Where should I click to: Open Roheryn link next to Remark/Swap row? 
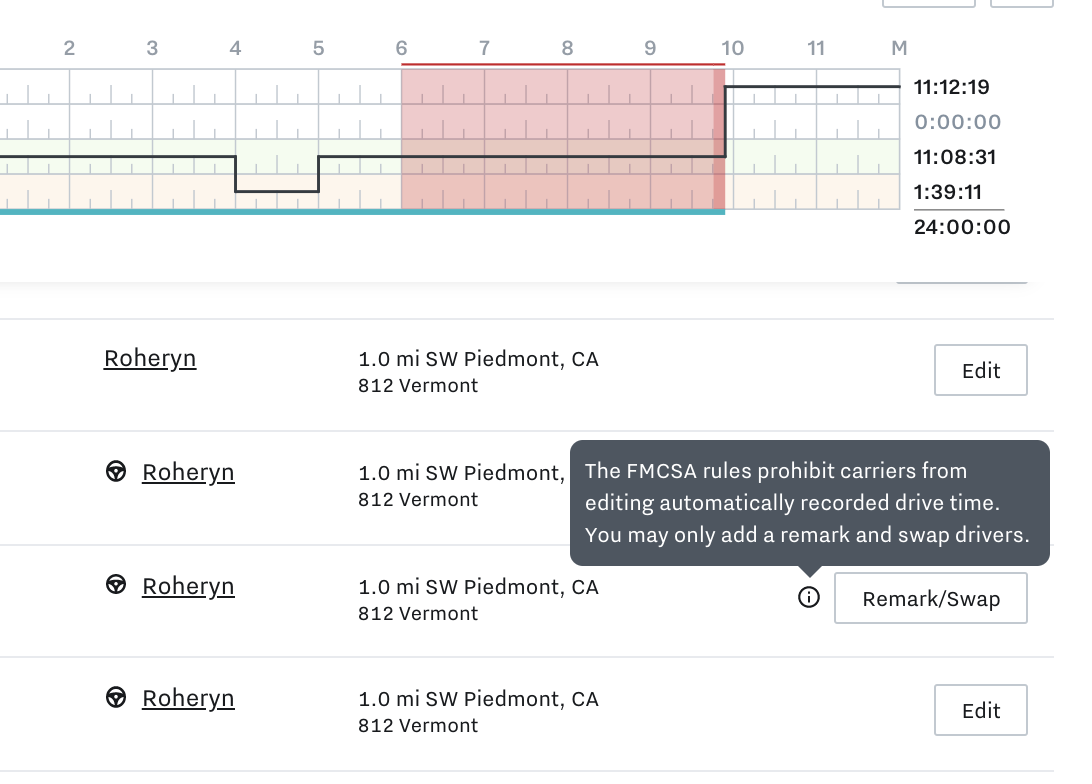(x=188, y=587)
